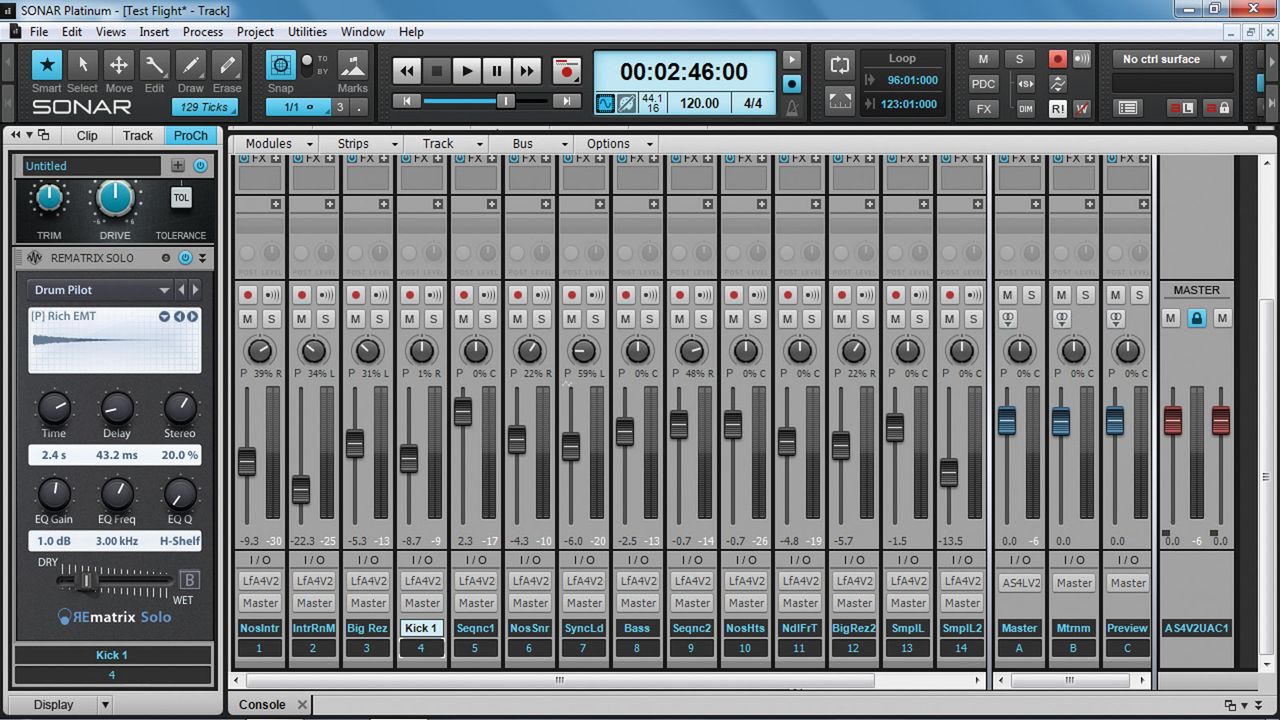
Task: Expand the Display menu arrow
Action: tap(104, 705)
